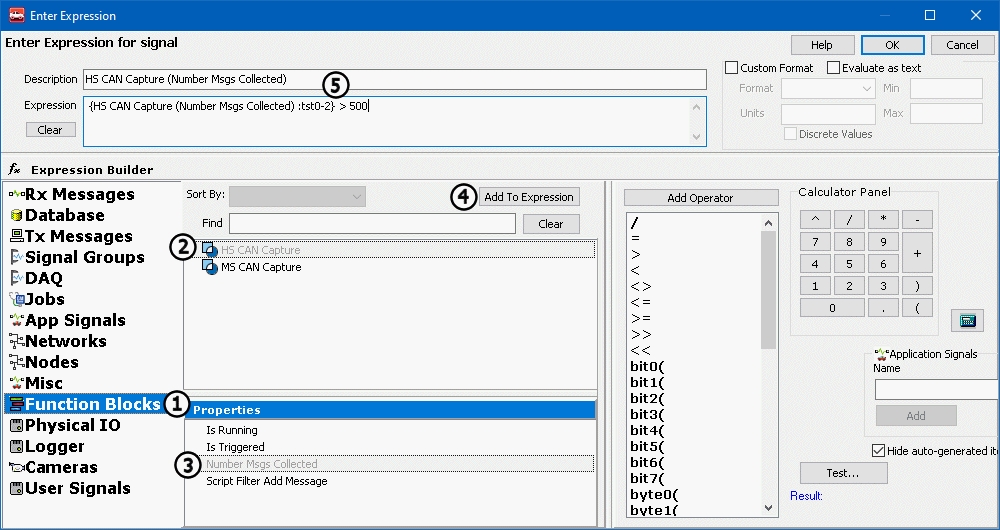The height and width of the screenshot is (530, 1000).
Task: Click the Cameras category icon
Action: (x=15, y=467)
